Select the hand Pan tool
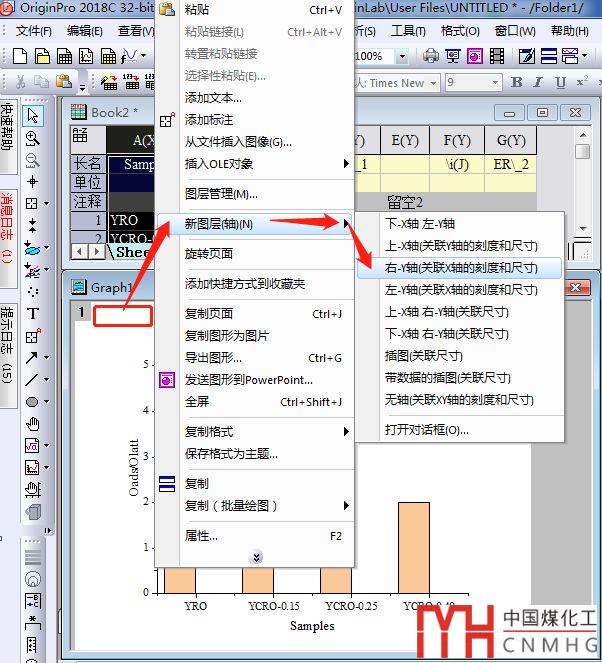The height and width of the screenshot is (663, 602). 33,424
